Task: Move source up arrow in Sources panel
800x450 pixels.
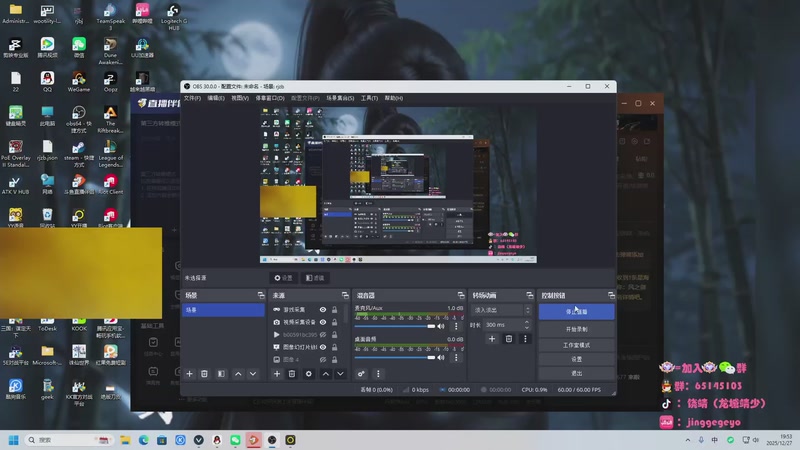Action: [x=326, y=374]
